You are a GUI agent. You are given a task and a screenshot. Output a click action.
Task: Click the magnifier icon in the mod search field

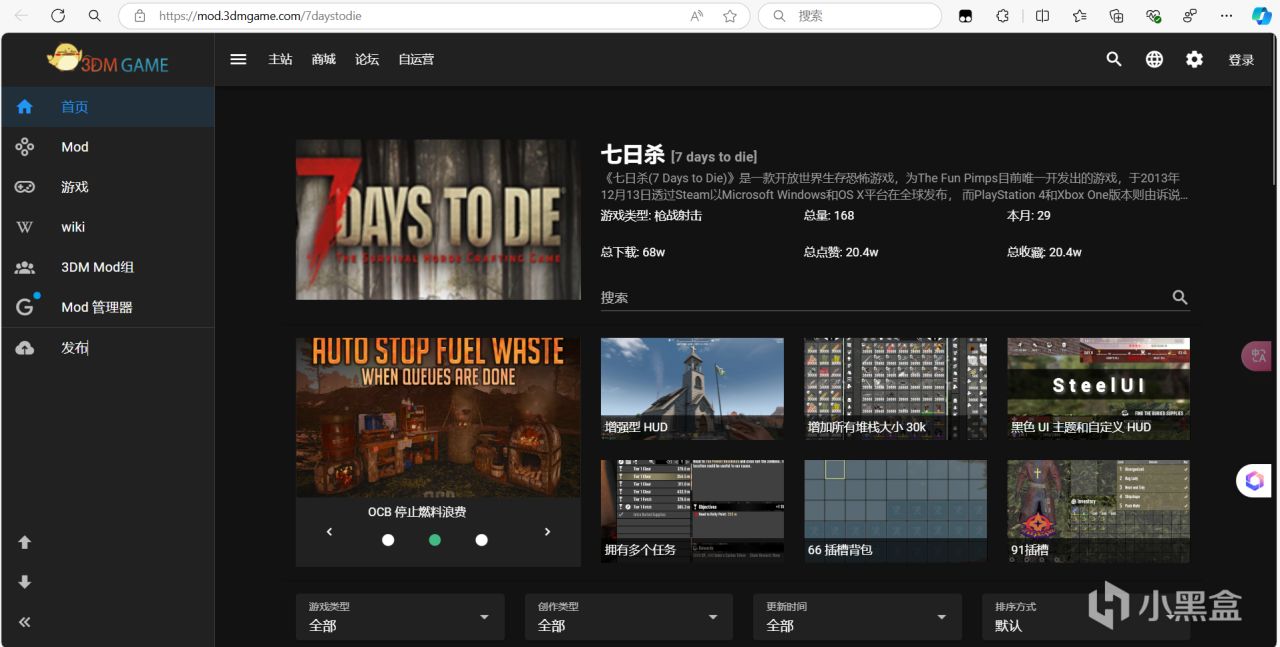(x=1180, y=297)
